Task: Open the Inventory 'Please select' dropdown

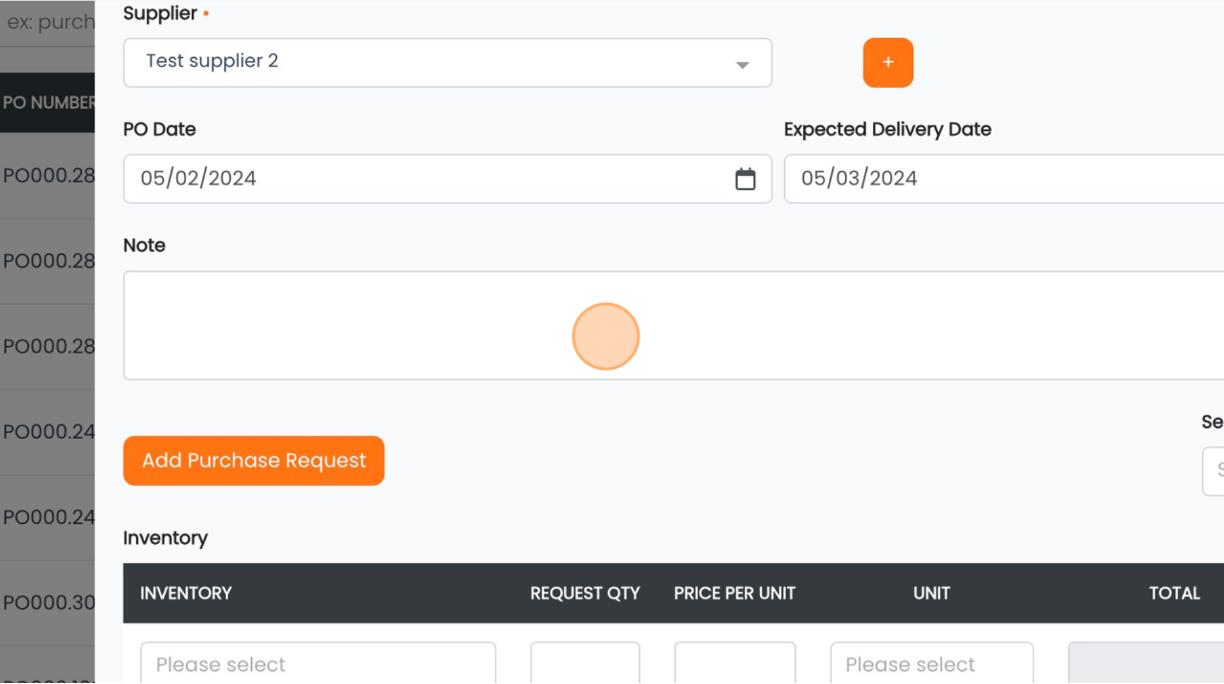Action: tap(318, 663)
